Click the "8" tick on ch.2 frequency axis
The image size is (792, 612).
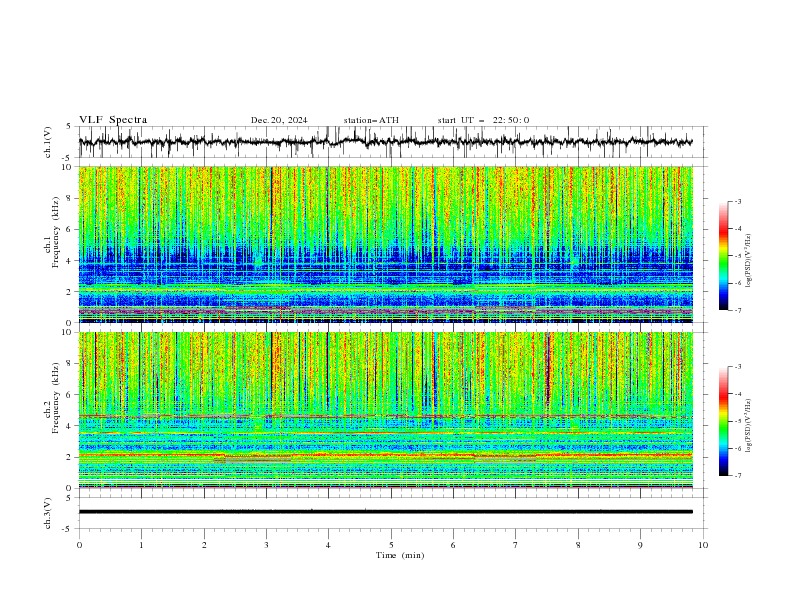click(70, 363)
